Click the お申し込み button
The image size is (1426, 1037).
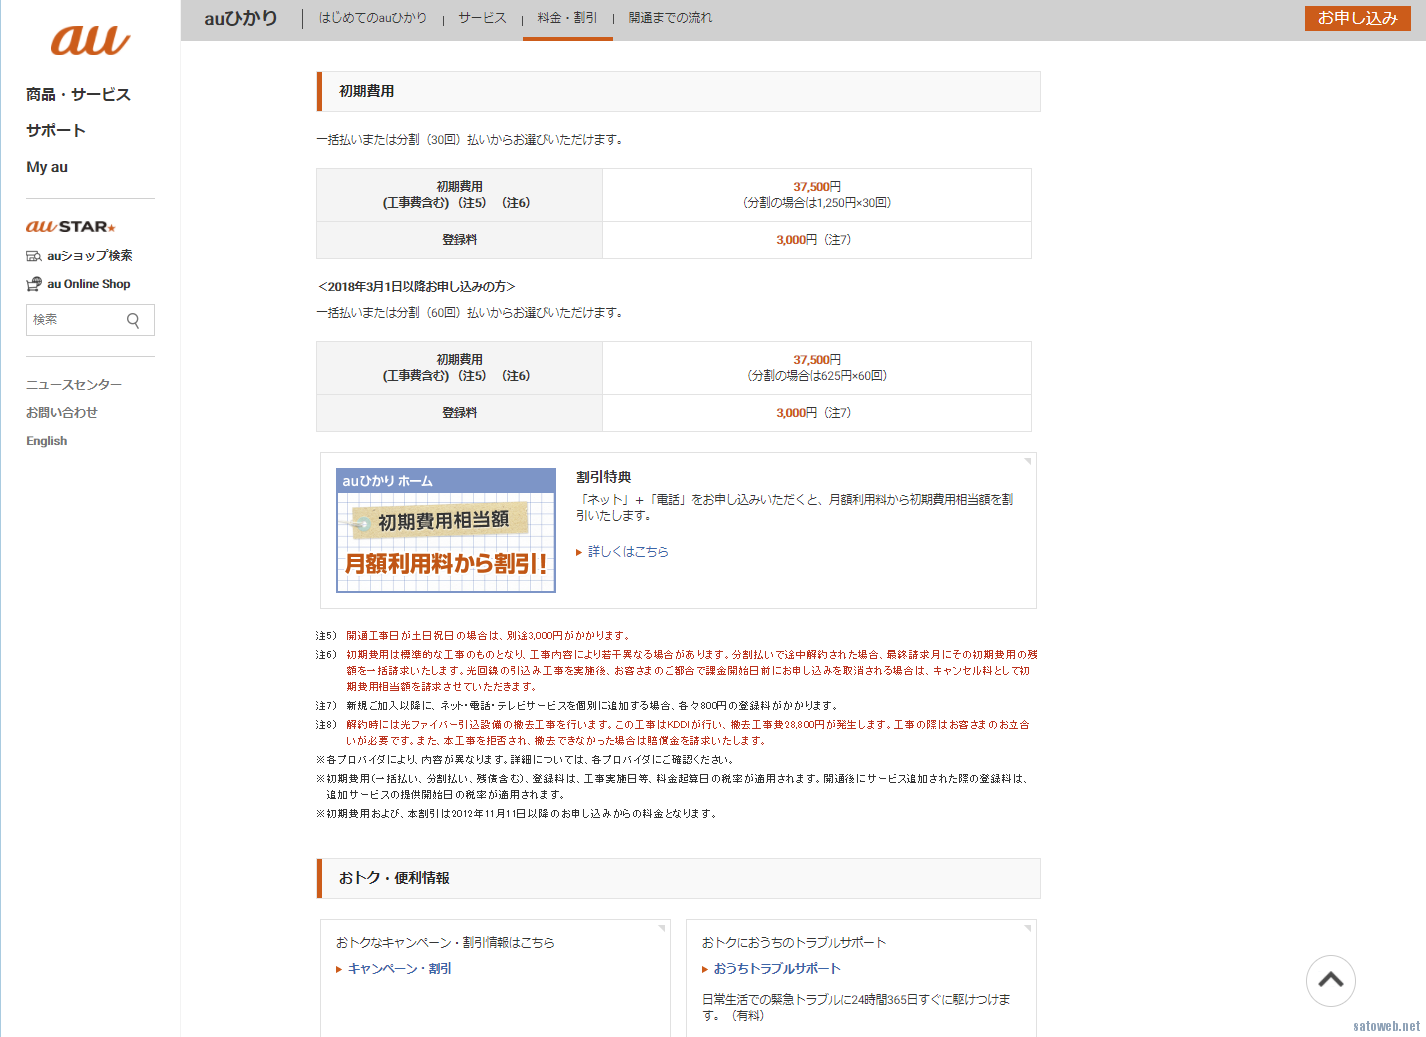coord(1357,18)
